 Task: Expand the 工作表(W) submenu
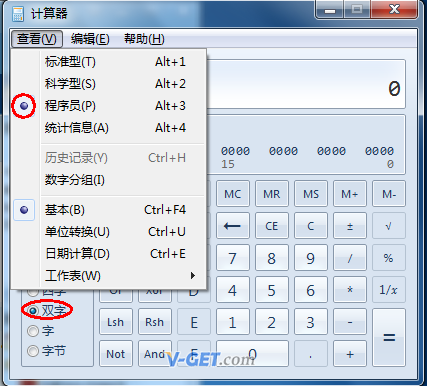point(108,276)
